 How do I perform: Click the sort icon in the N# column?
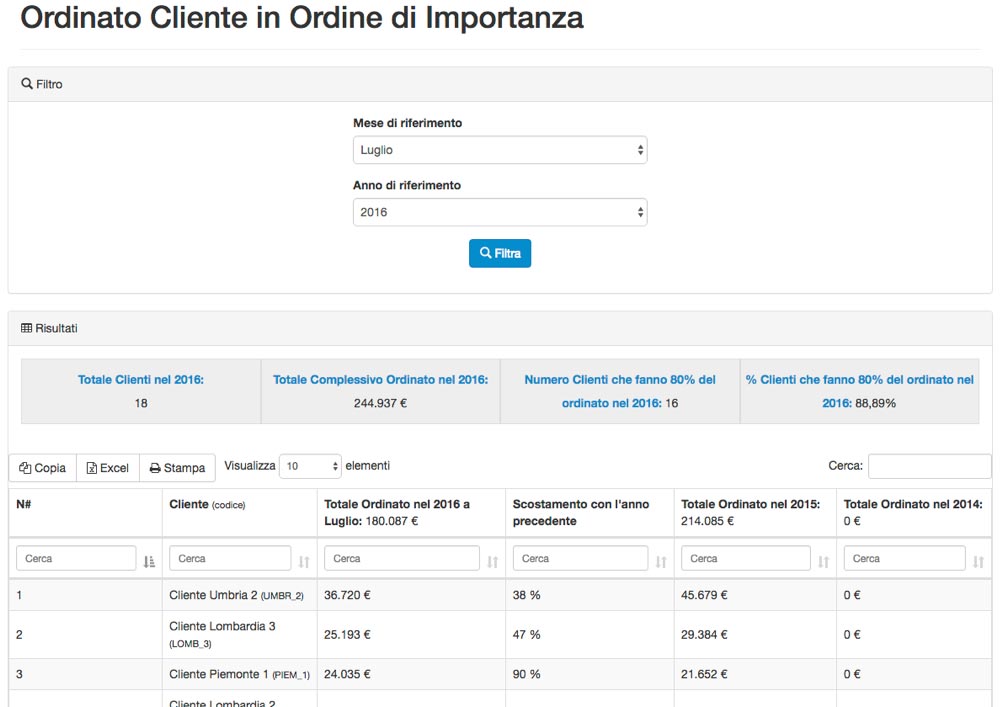coord(149,562)
